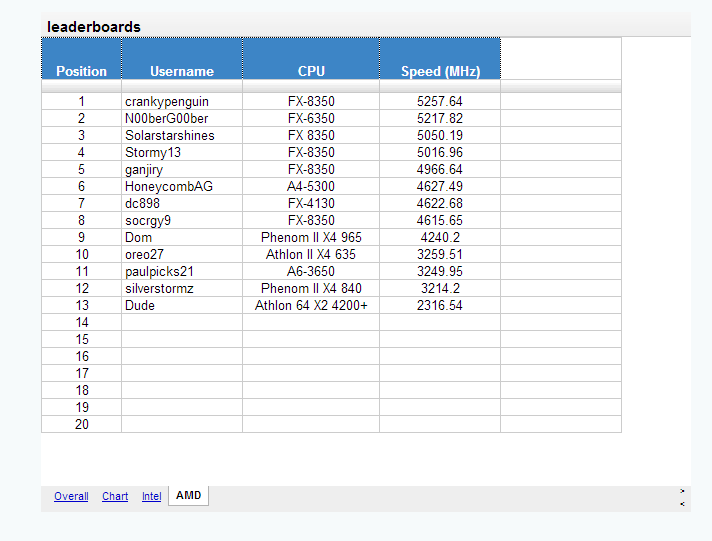
Task: Click the FX 8350 cell for Solarstarshines
Action: pyautogui.click(x=311, y=135)
